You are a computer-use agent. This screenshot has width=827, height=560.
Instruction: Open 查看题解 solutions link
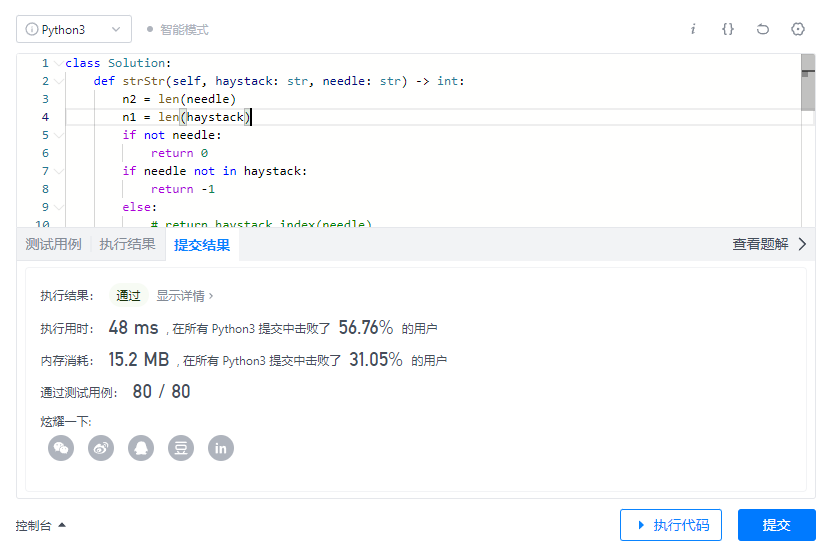coord(760,244)
